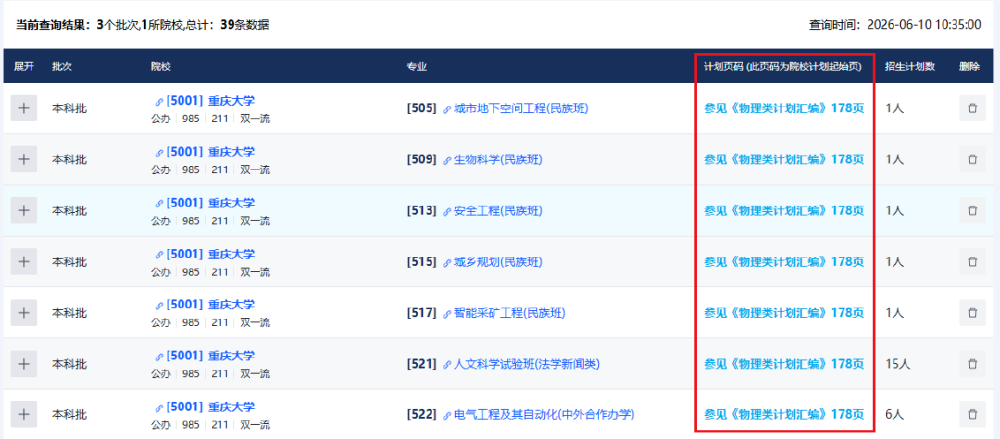Click the 查询时间 2026-06-10 10:35:00 text
Image resolution: width=1000 pixels, height=439 pixels.
(x=895, y=25)
